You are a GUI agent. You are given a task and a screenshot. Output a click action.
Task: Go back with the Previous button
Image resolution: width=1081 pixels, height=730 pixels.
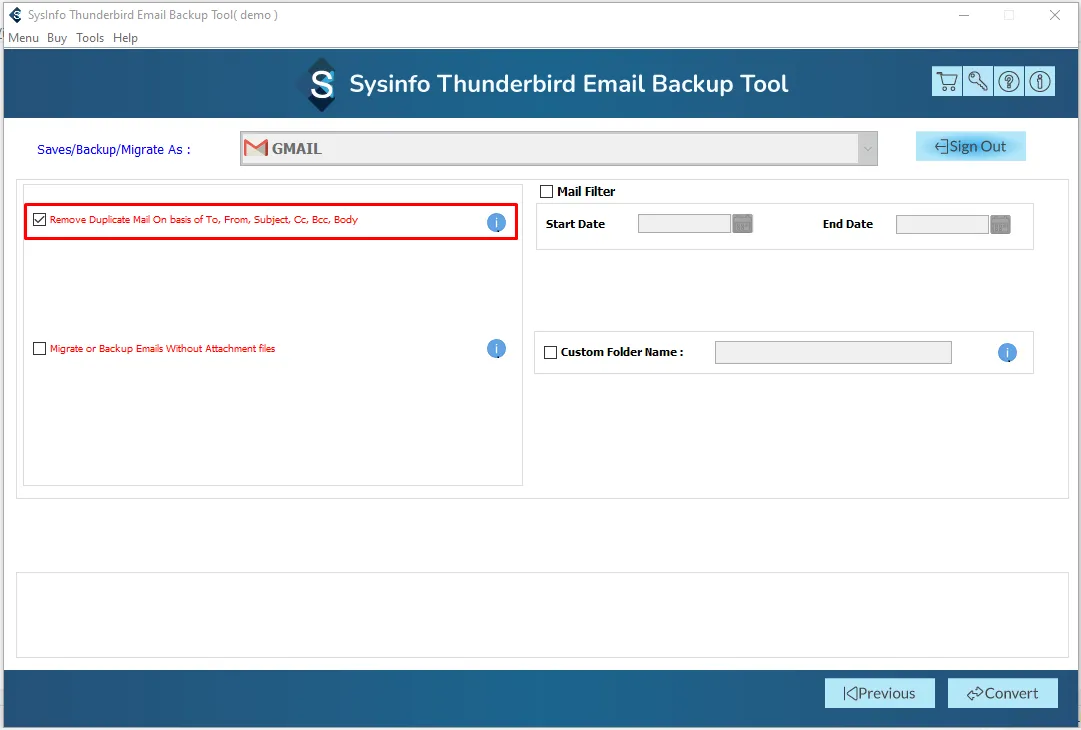point(880,693)
